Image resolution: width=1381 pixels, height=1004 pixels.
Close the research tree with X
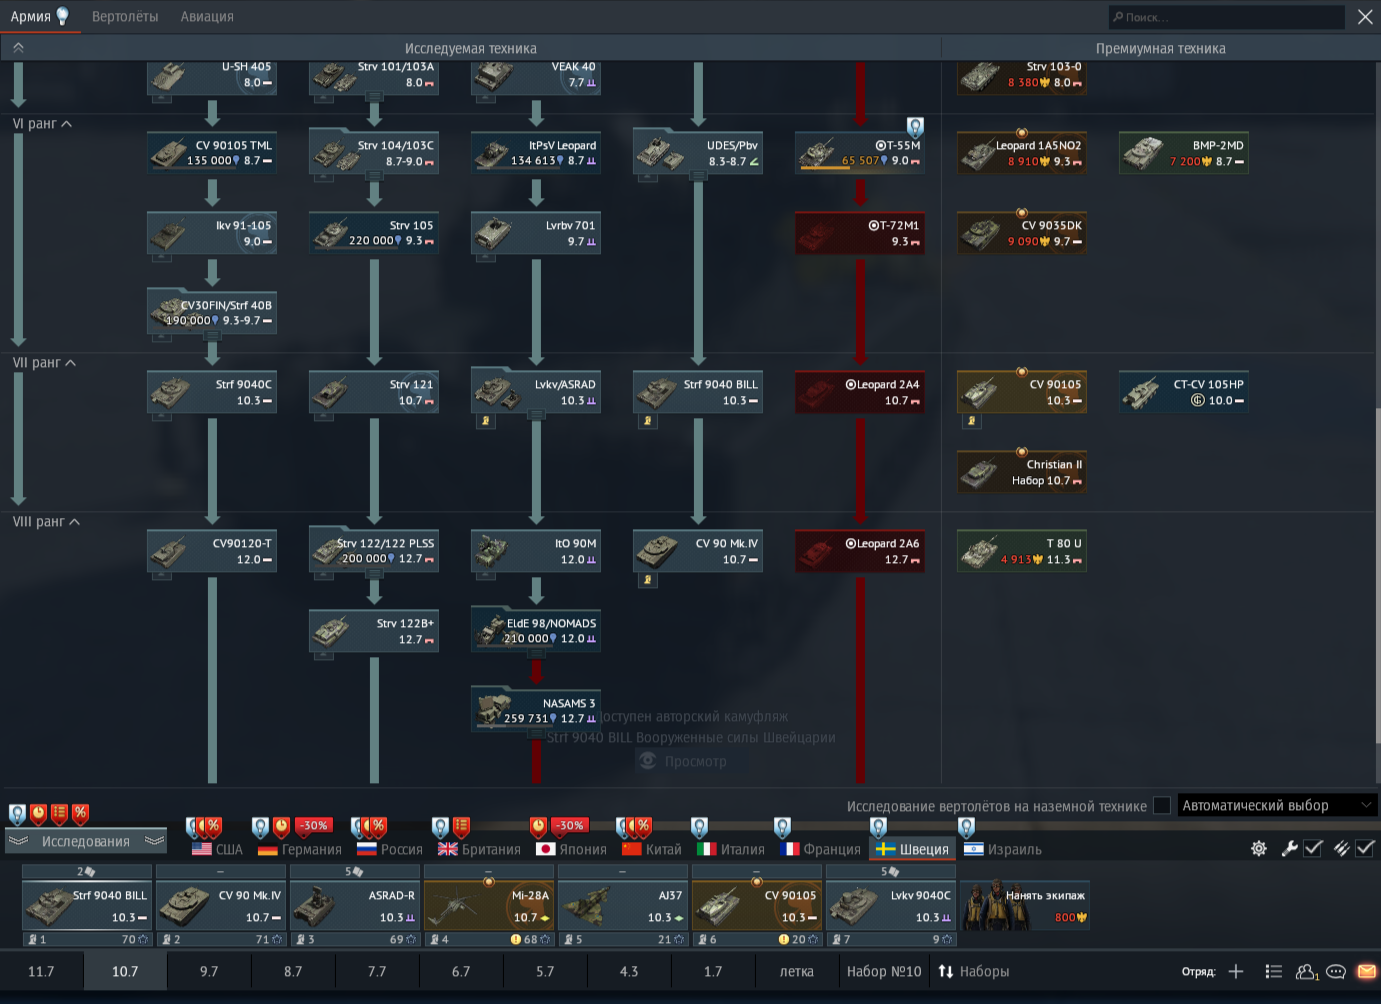point(1365,17)
